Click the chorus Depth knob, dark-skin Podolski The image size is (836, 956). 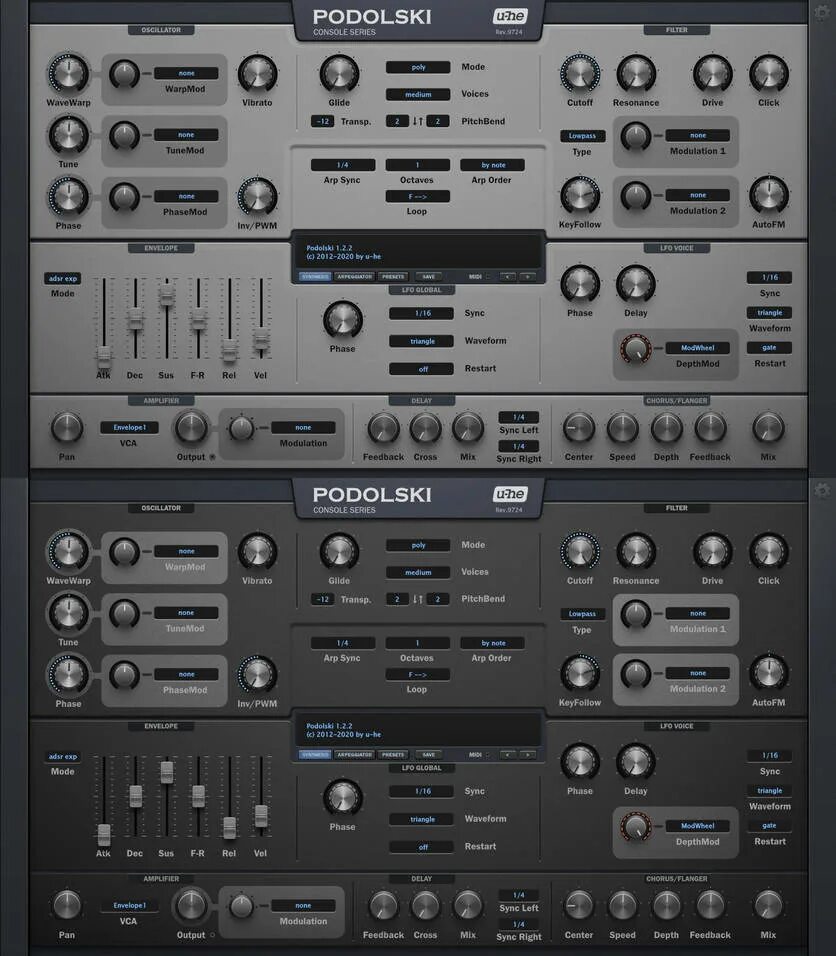666,906
